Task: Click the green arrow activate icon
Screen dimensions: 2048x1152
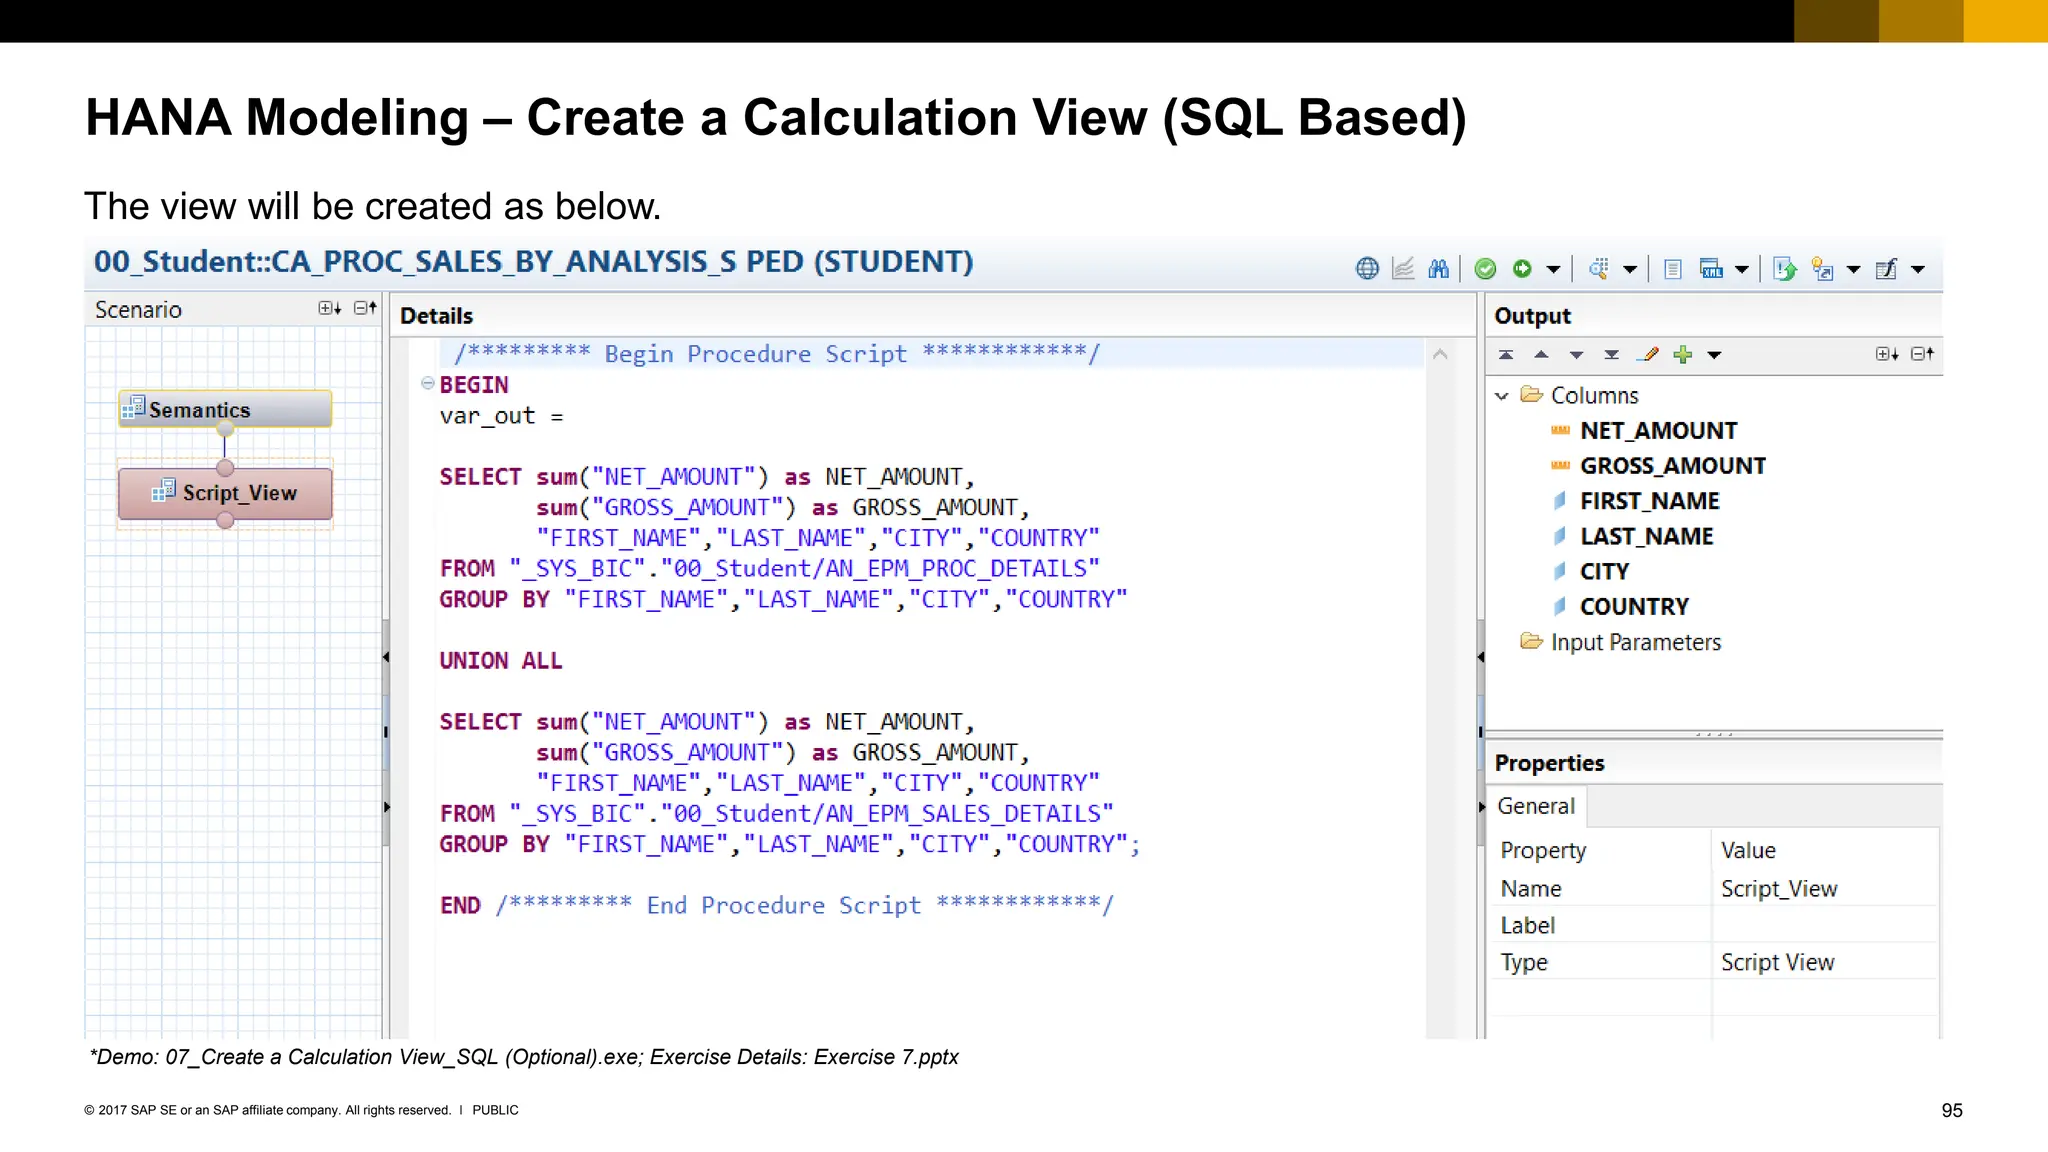Action: [1522, 269]
